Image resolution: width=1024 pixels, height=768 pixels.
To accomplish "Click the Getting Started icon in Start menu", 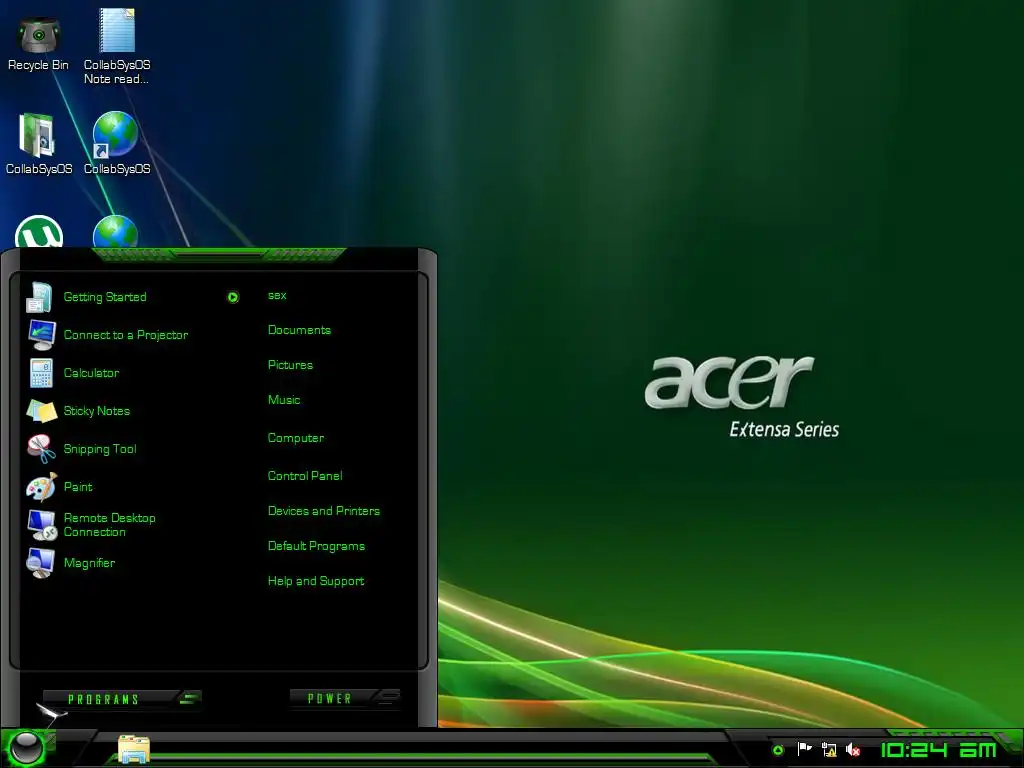I will tap(40, 297).
